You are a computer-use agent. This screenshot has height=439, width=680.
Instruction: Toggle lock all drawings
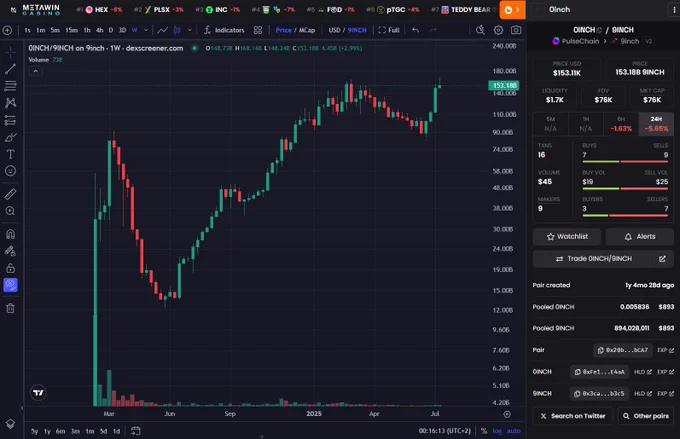pos(10,268)
